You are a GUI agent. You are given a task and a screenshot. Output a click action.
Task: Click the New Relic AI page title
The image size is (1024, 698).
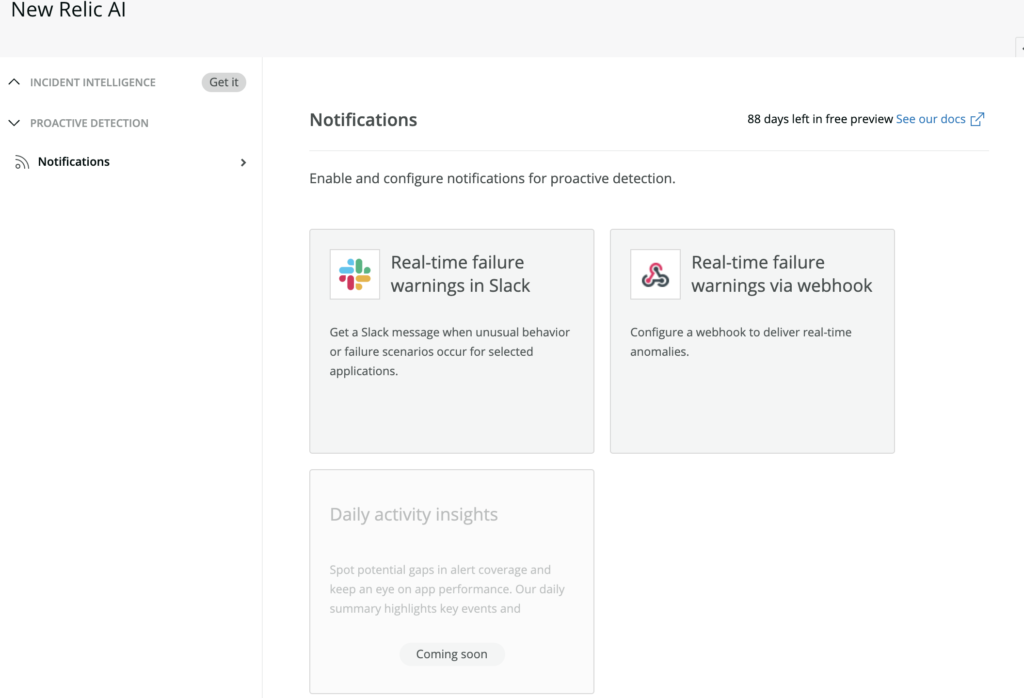(x=69, y=10)
